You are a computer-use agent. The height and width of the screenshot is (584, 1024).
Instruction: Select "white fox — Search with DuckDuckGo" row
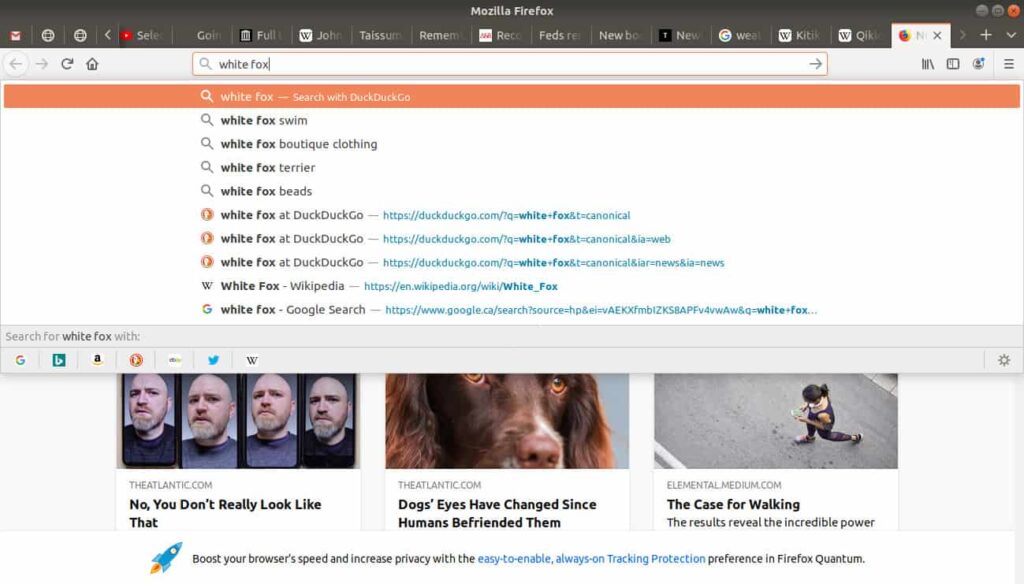coord(511,97)
